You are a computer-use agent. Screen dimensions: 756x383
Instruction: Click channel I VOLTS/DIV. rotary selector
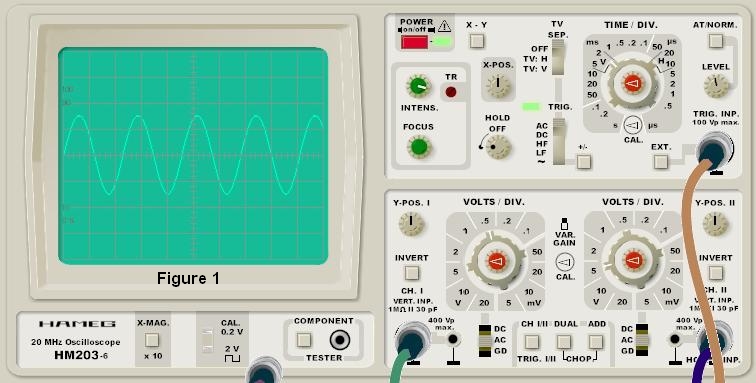pyautogui.click(x=496, y=261)
